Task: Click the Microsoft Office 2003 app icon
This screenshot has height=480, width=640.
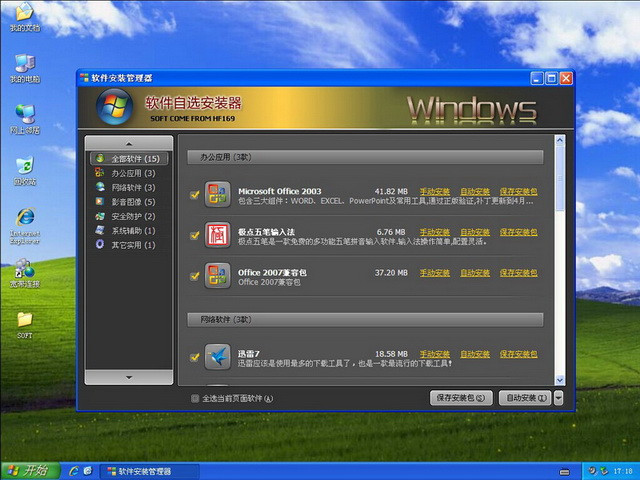Action: tap(218, 194)
